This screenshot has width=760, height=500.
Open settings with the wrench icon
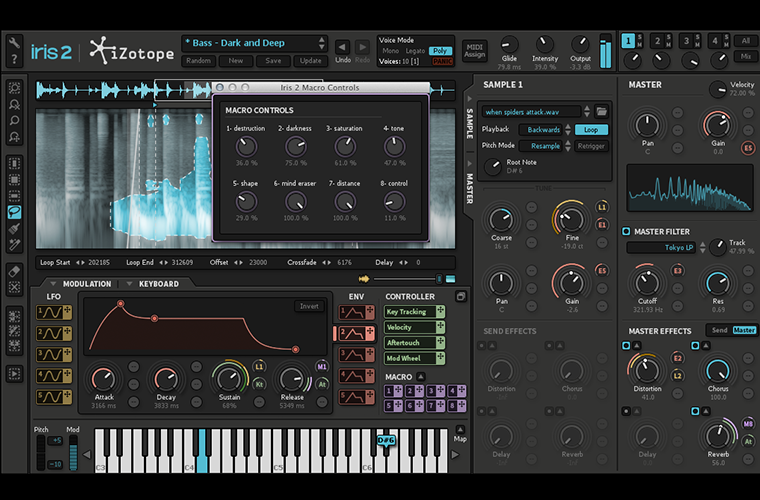pyautogui.click(x=14, y=43)
